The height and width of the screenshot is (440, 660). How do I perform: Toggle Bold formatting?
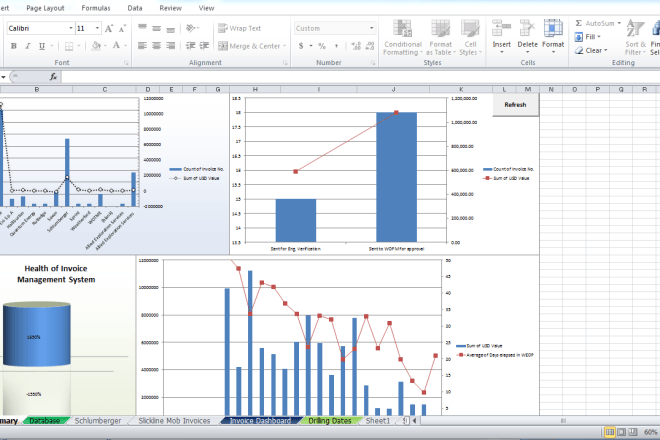point(13,46)
